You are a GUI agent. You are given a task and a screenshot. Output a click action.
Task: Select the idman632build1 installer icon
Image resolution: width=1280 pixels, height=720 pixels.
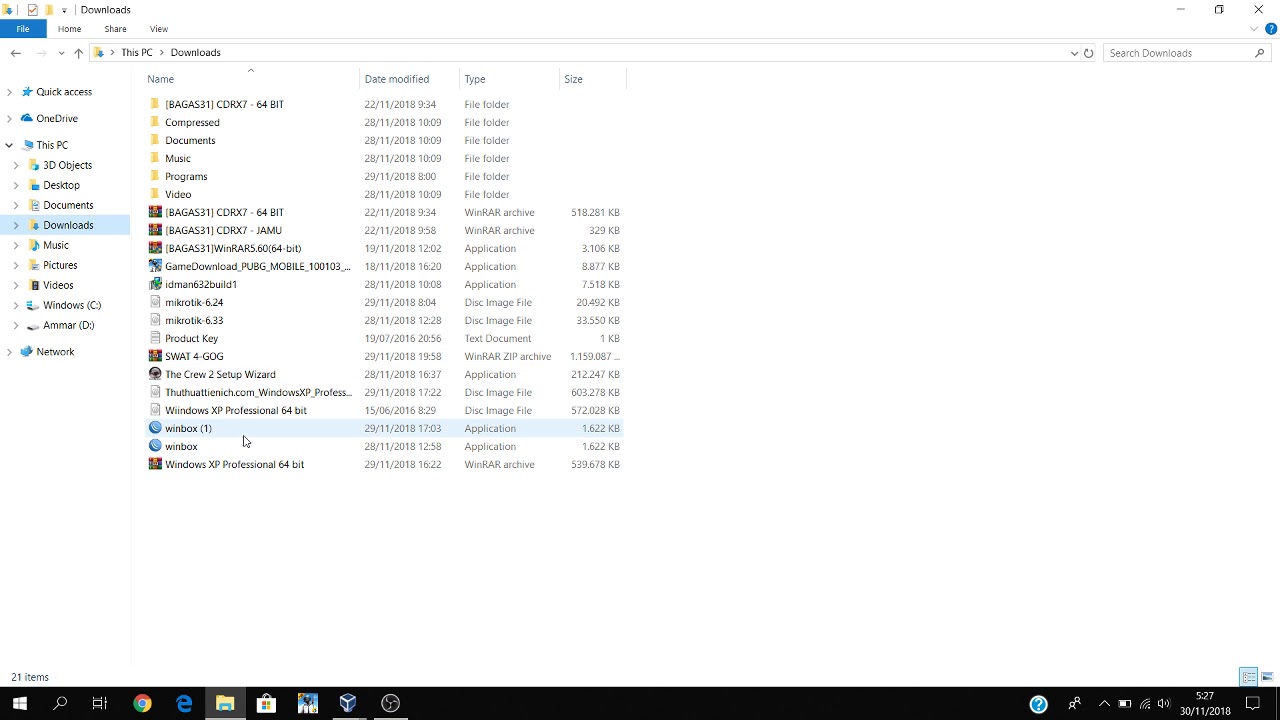point(155,284)
